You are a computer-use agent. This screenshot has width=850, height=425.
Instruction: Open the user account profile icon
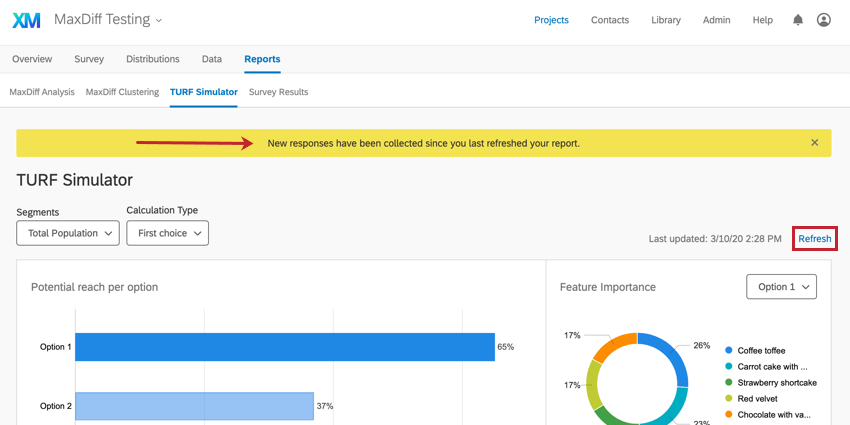point(824,20)
